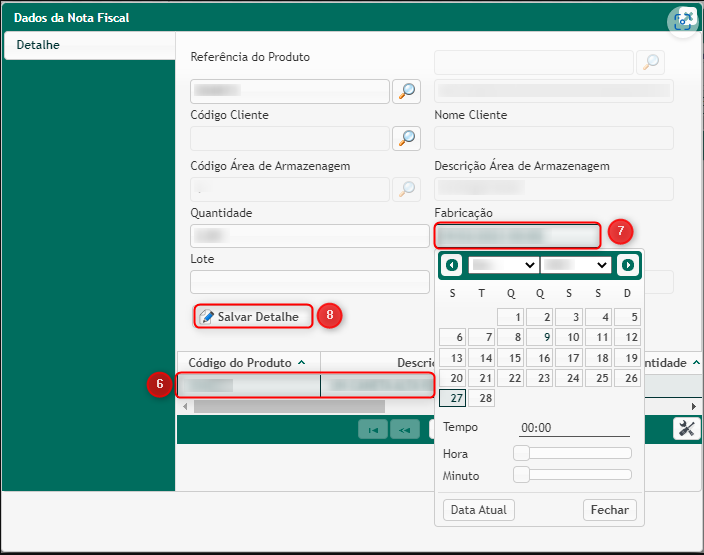Open the year dropdown in calendar

click(575, 265)
